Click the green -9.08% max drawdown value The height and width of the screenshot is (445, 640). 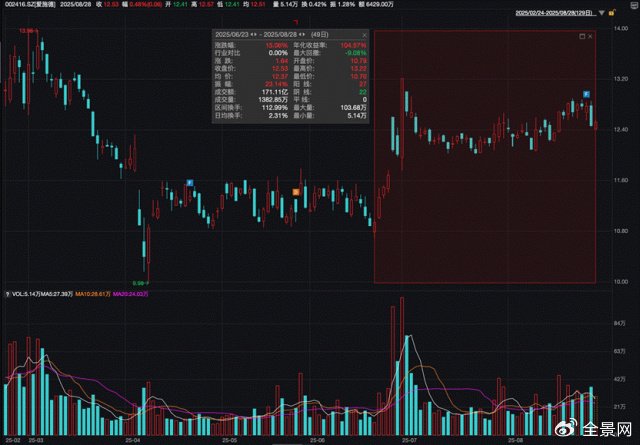(356, 53)
